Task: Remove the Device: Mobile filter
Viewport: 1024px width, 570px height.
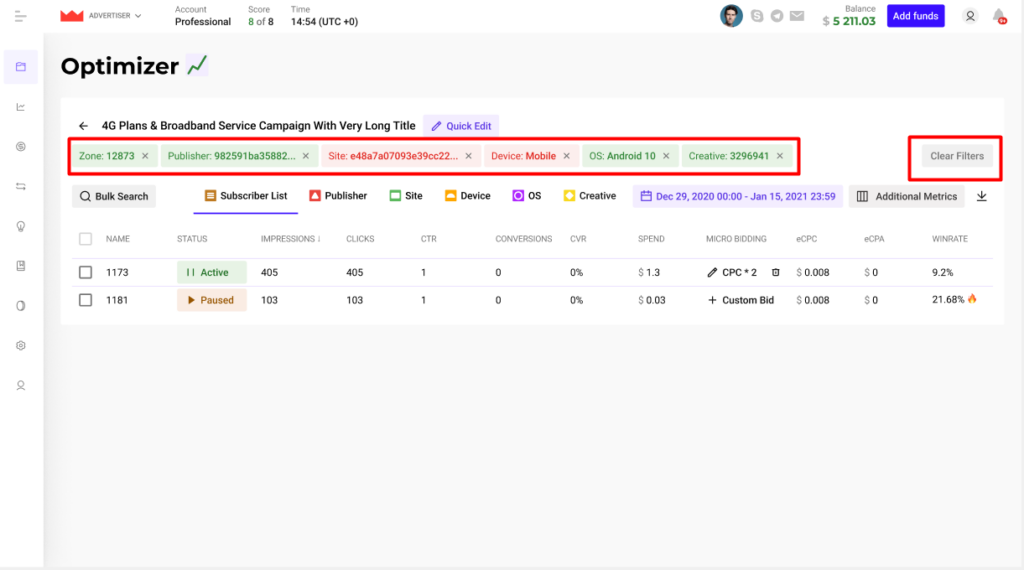Action: pos(566,156)
